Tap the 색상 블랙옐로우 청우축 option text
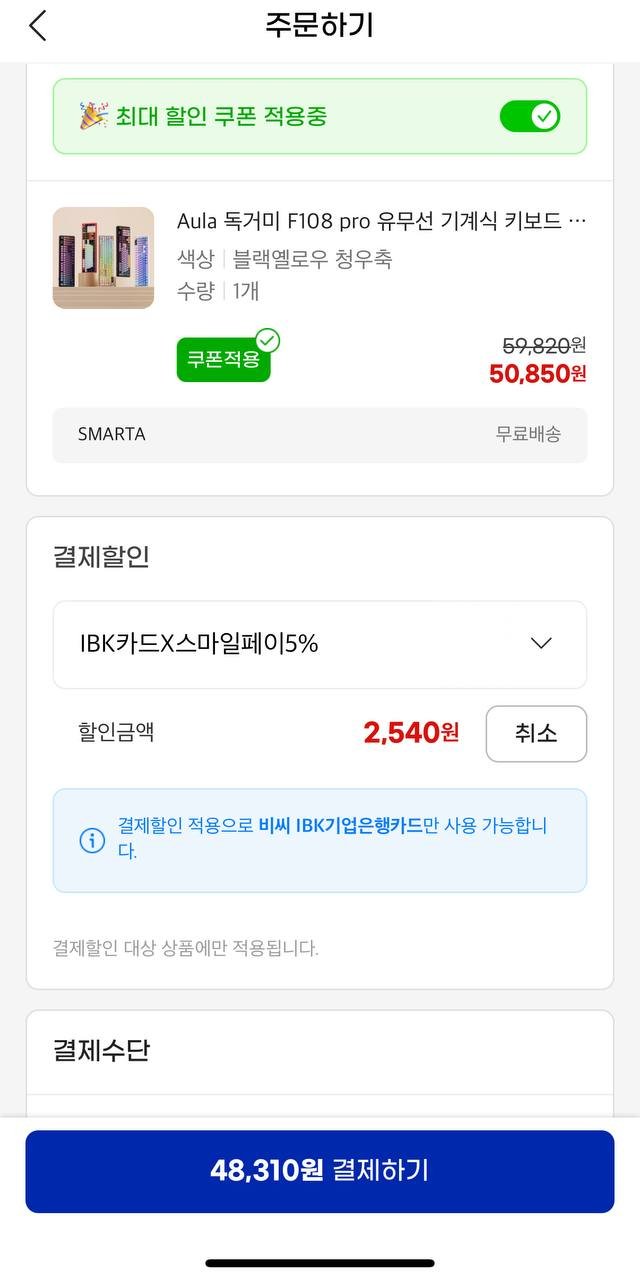The height and width of the screenshot is (1280, 640). [285, 259]
